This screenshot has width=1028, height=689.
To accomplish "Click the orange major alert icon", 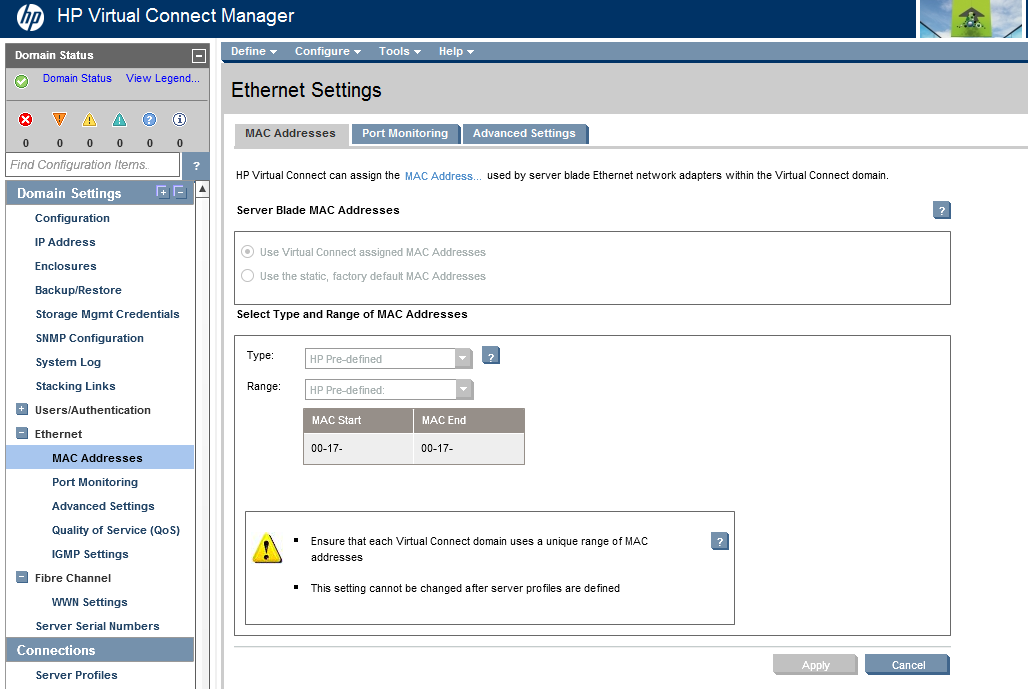I will pyautogui.click(x=59, y=119).
